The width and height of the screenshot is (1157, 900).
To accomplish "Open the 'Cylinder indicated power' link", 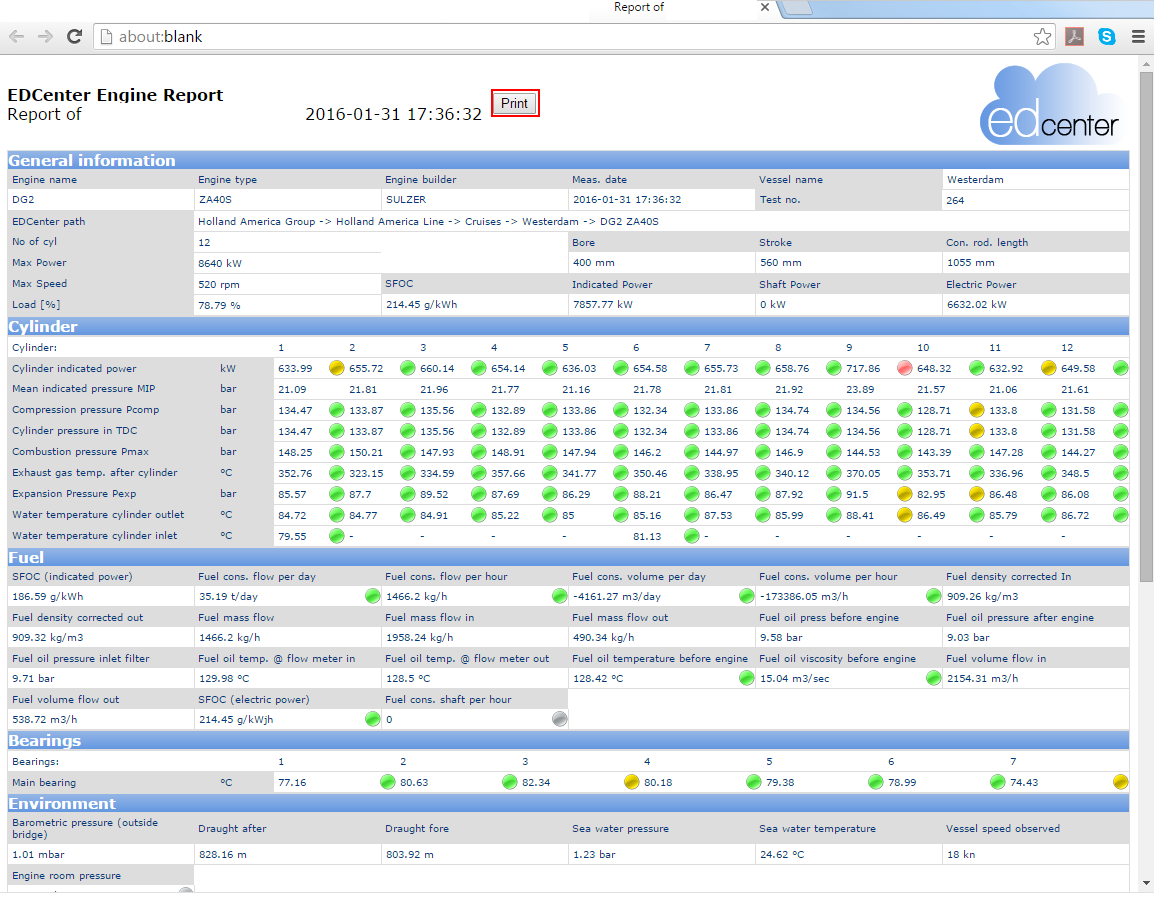I will tap(74, 369).
